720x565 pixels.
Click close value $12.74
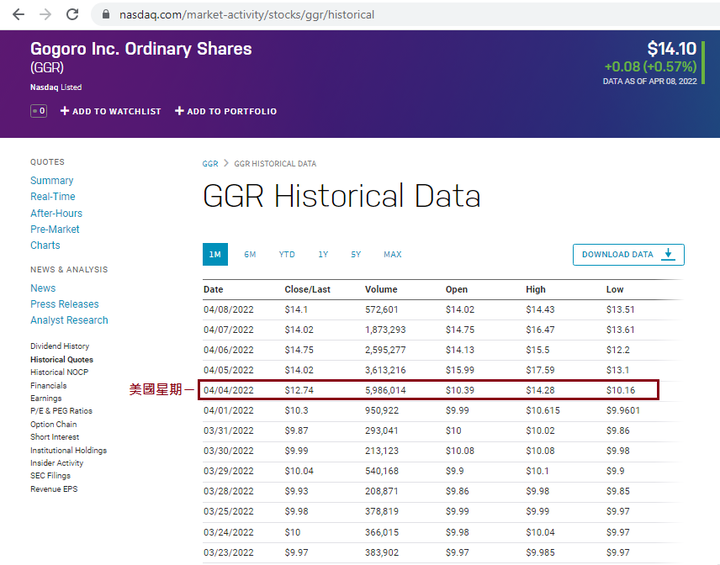tap(299, 390)
